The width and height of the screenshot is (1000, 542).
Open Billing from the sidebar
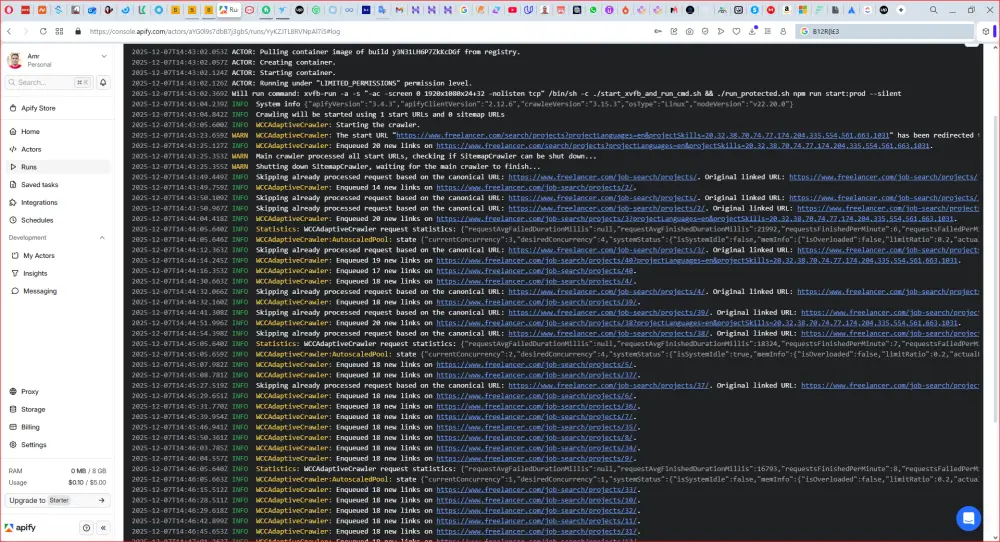coord(30,427)
